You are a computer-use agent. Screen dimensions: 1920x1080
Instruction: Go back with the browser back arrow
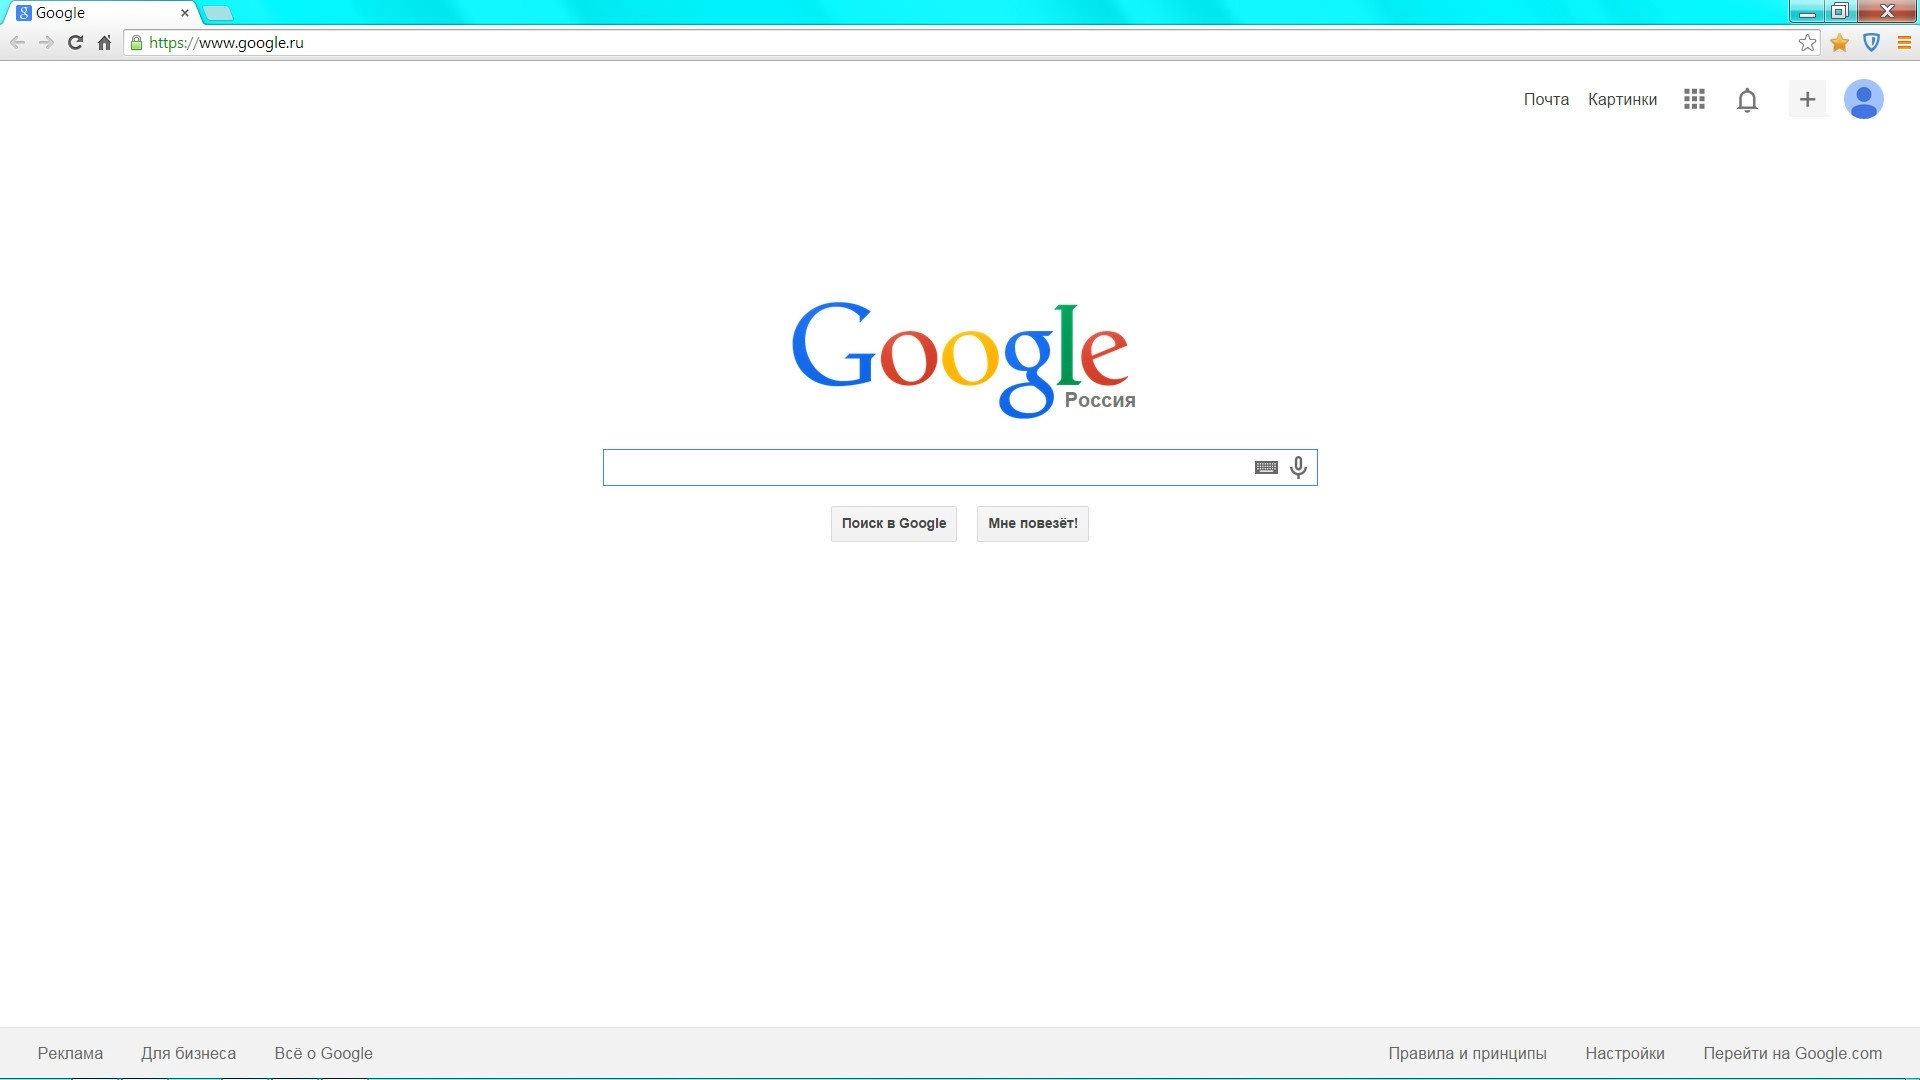[x=17, y=43]
